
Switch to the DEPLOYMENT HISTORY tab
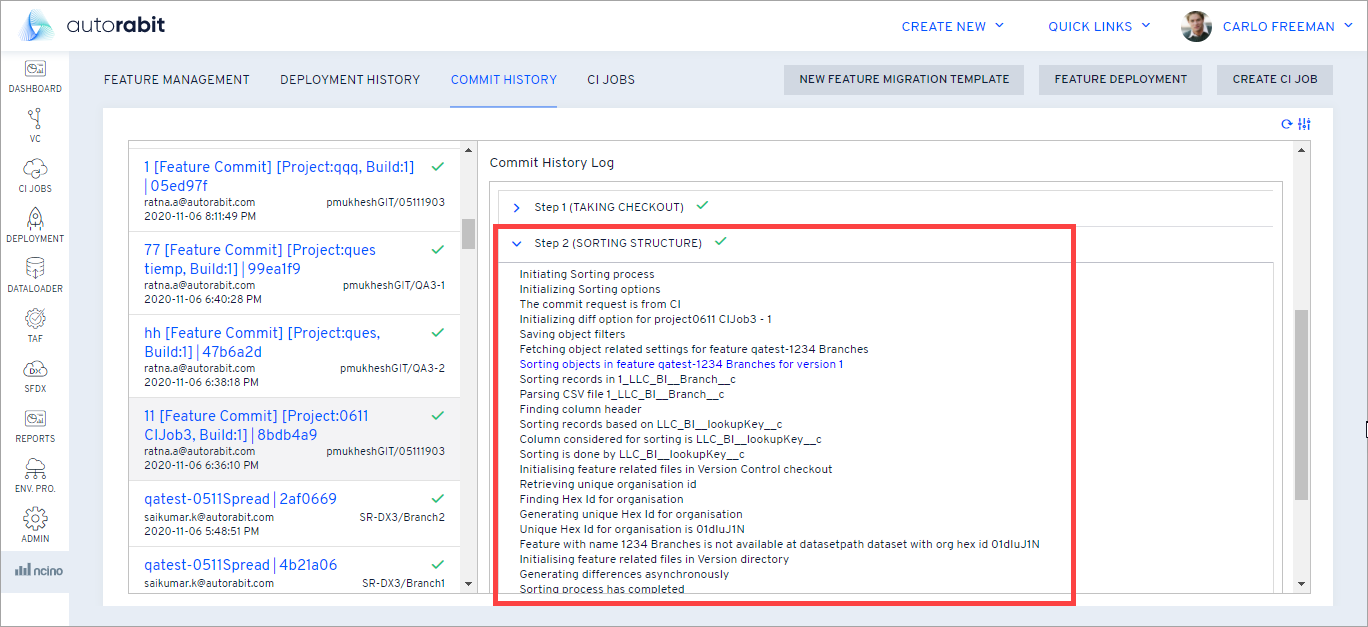(x=350, y=79)
